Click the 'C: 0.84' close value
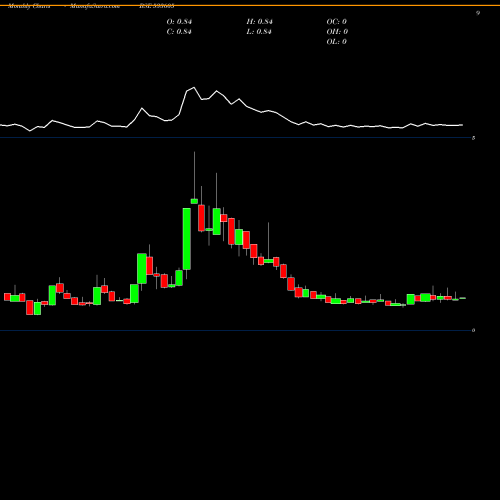Image resolution: width=500 pixels, height=500 pixels. (x=179, y=32)
